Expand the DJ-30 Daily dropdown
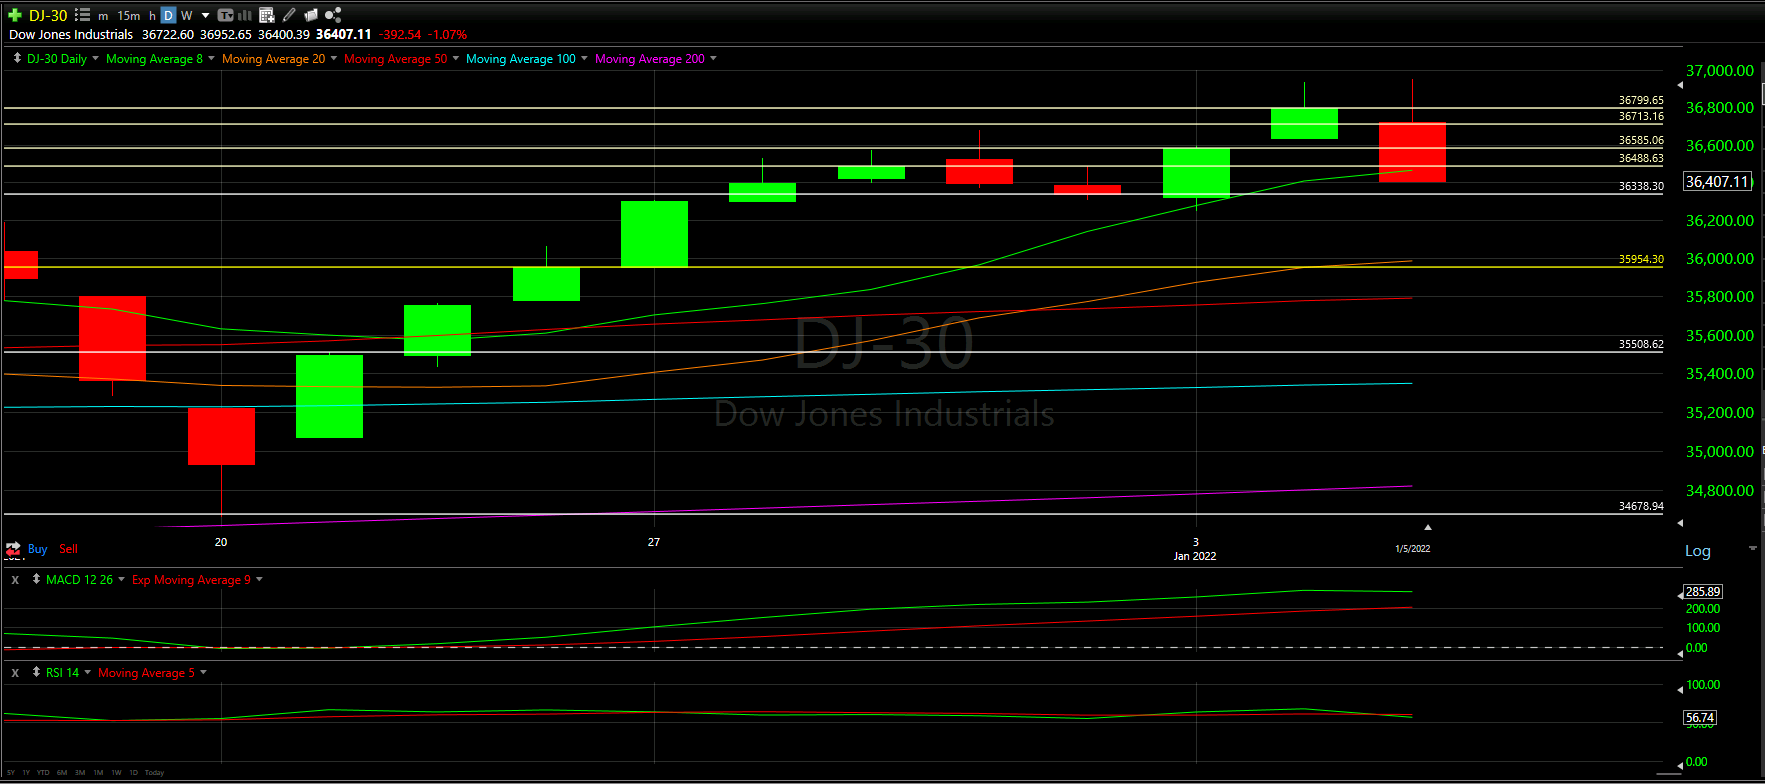Viewport: 1765px width, 784px height. (95, 58)
